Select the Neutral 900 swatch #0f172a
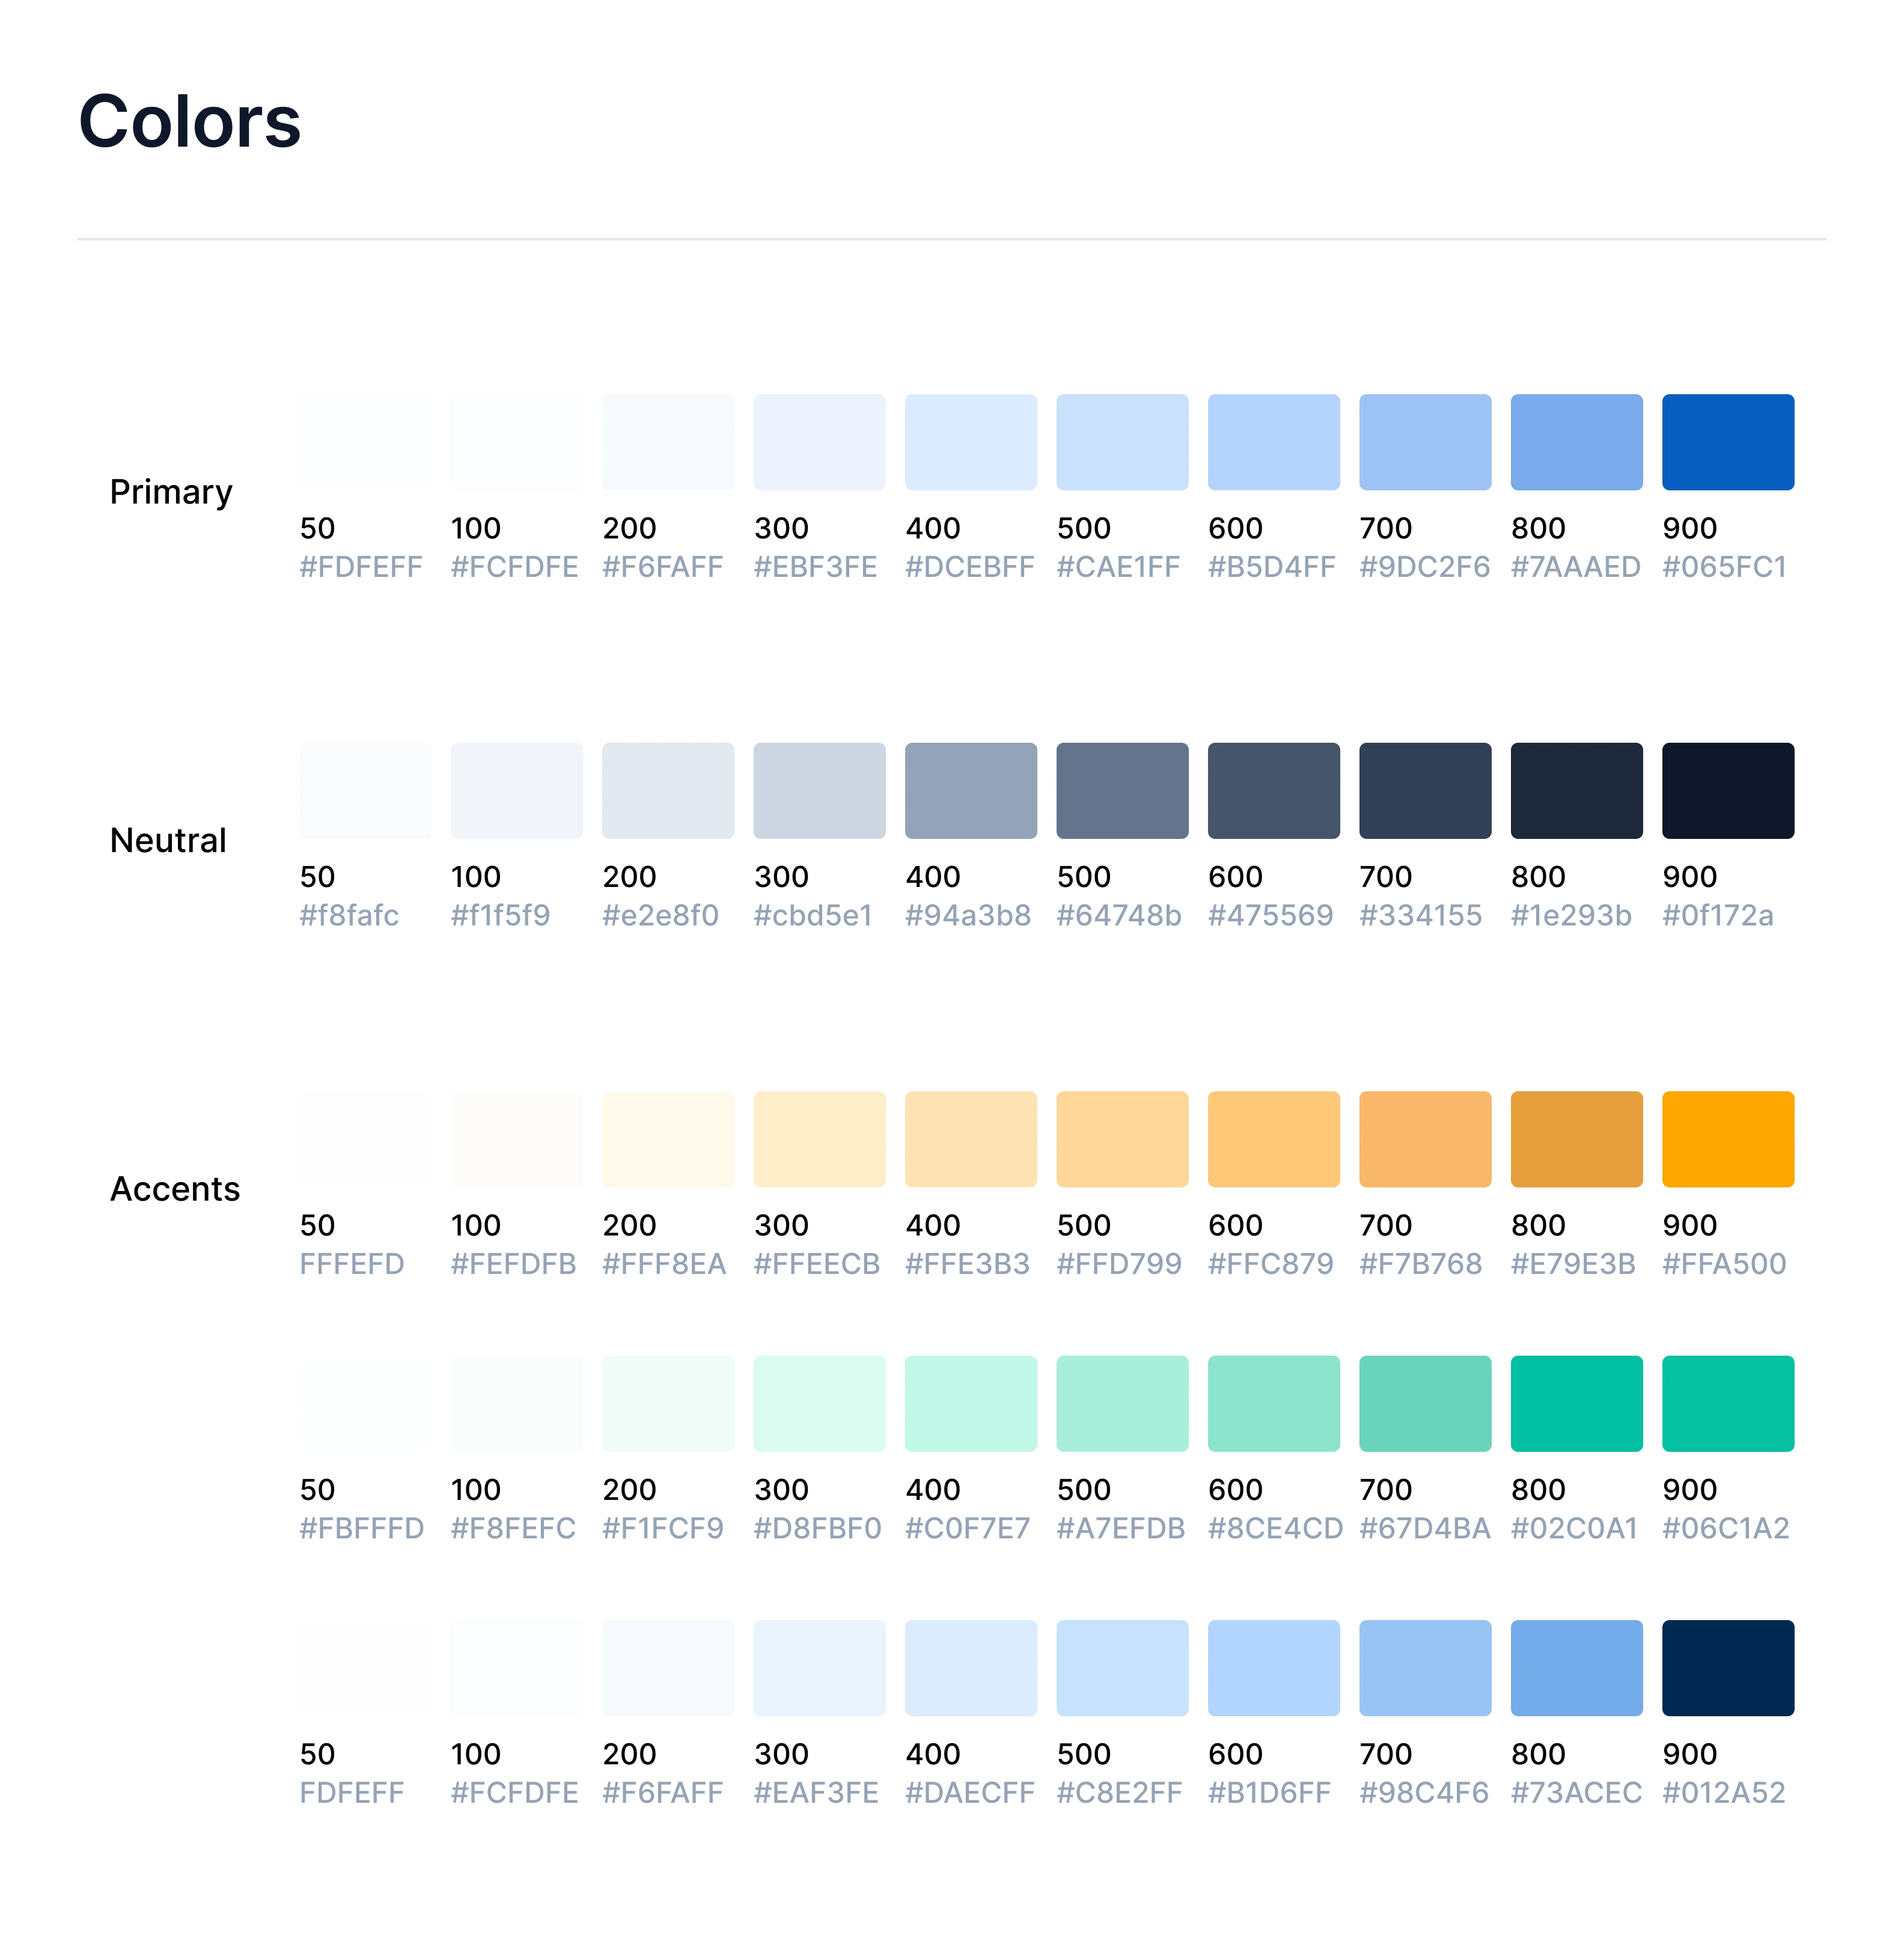 pyautogui.click(x=1727, y=790)
